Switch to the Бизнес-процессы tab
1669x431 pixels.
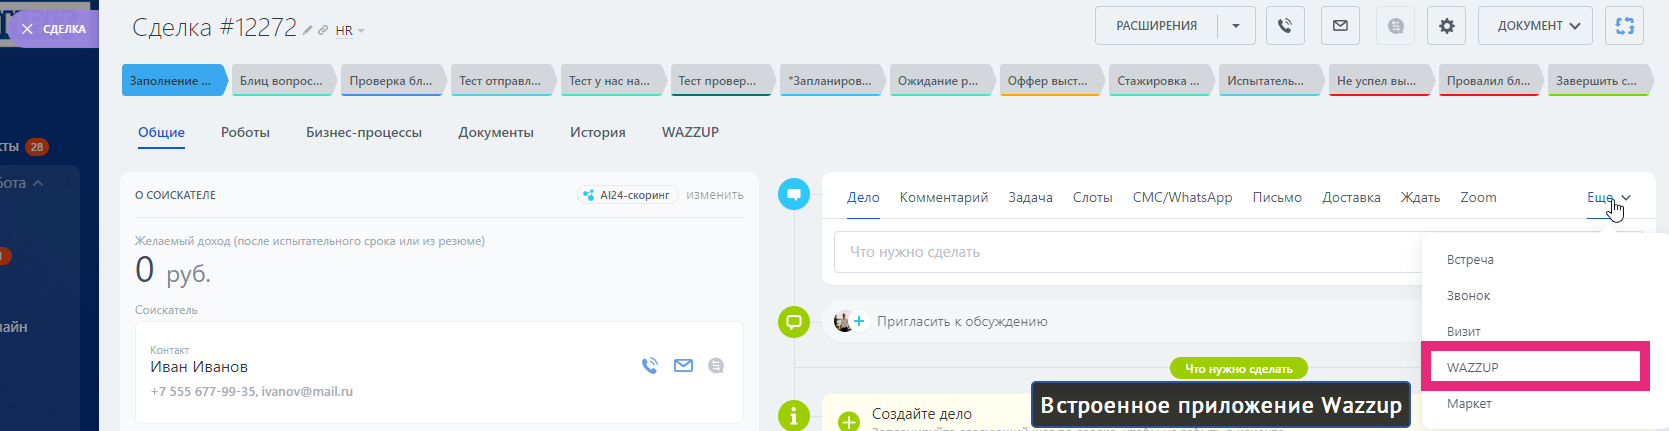364,132
